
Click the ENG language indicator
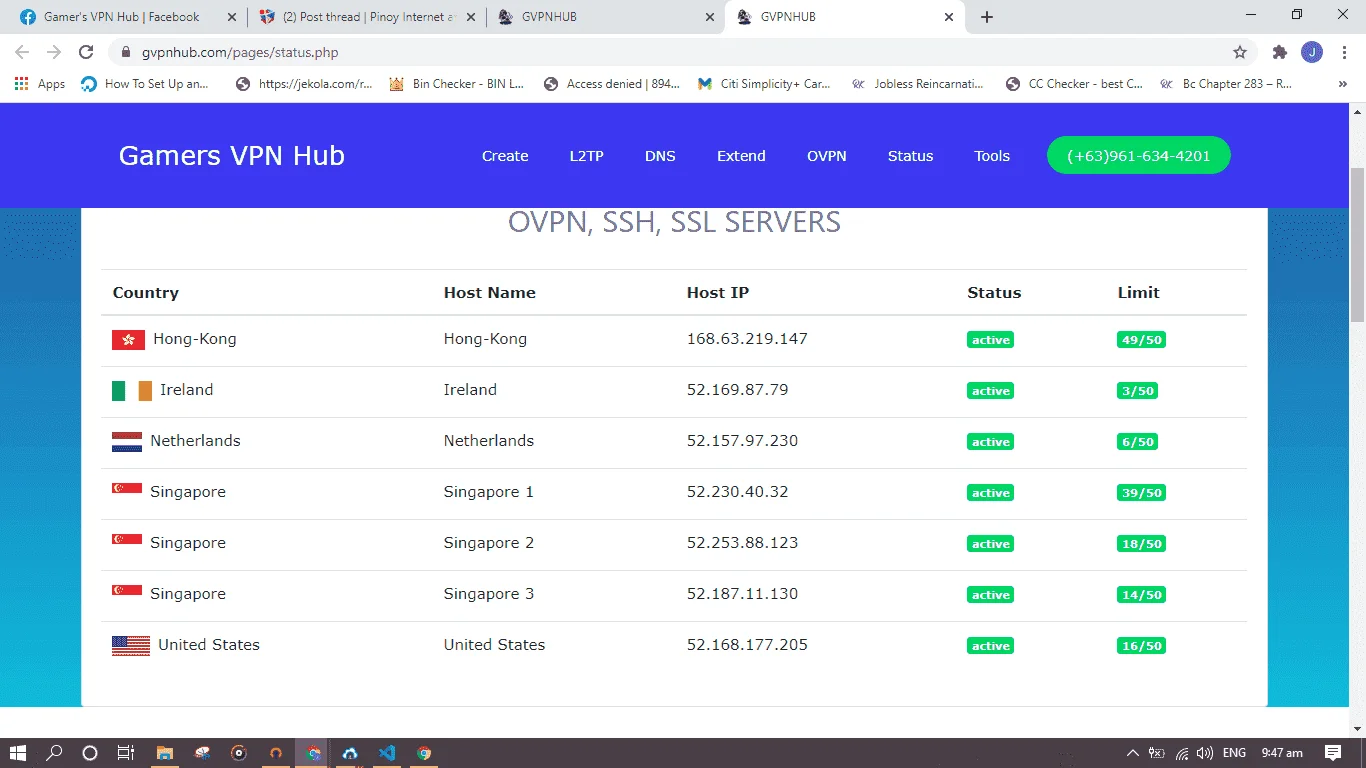click(x=1234, y=753)
